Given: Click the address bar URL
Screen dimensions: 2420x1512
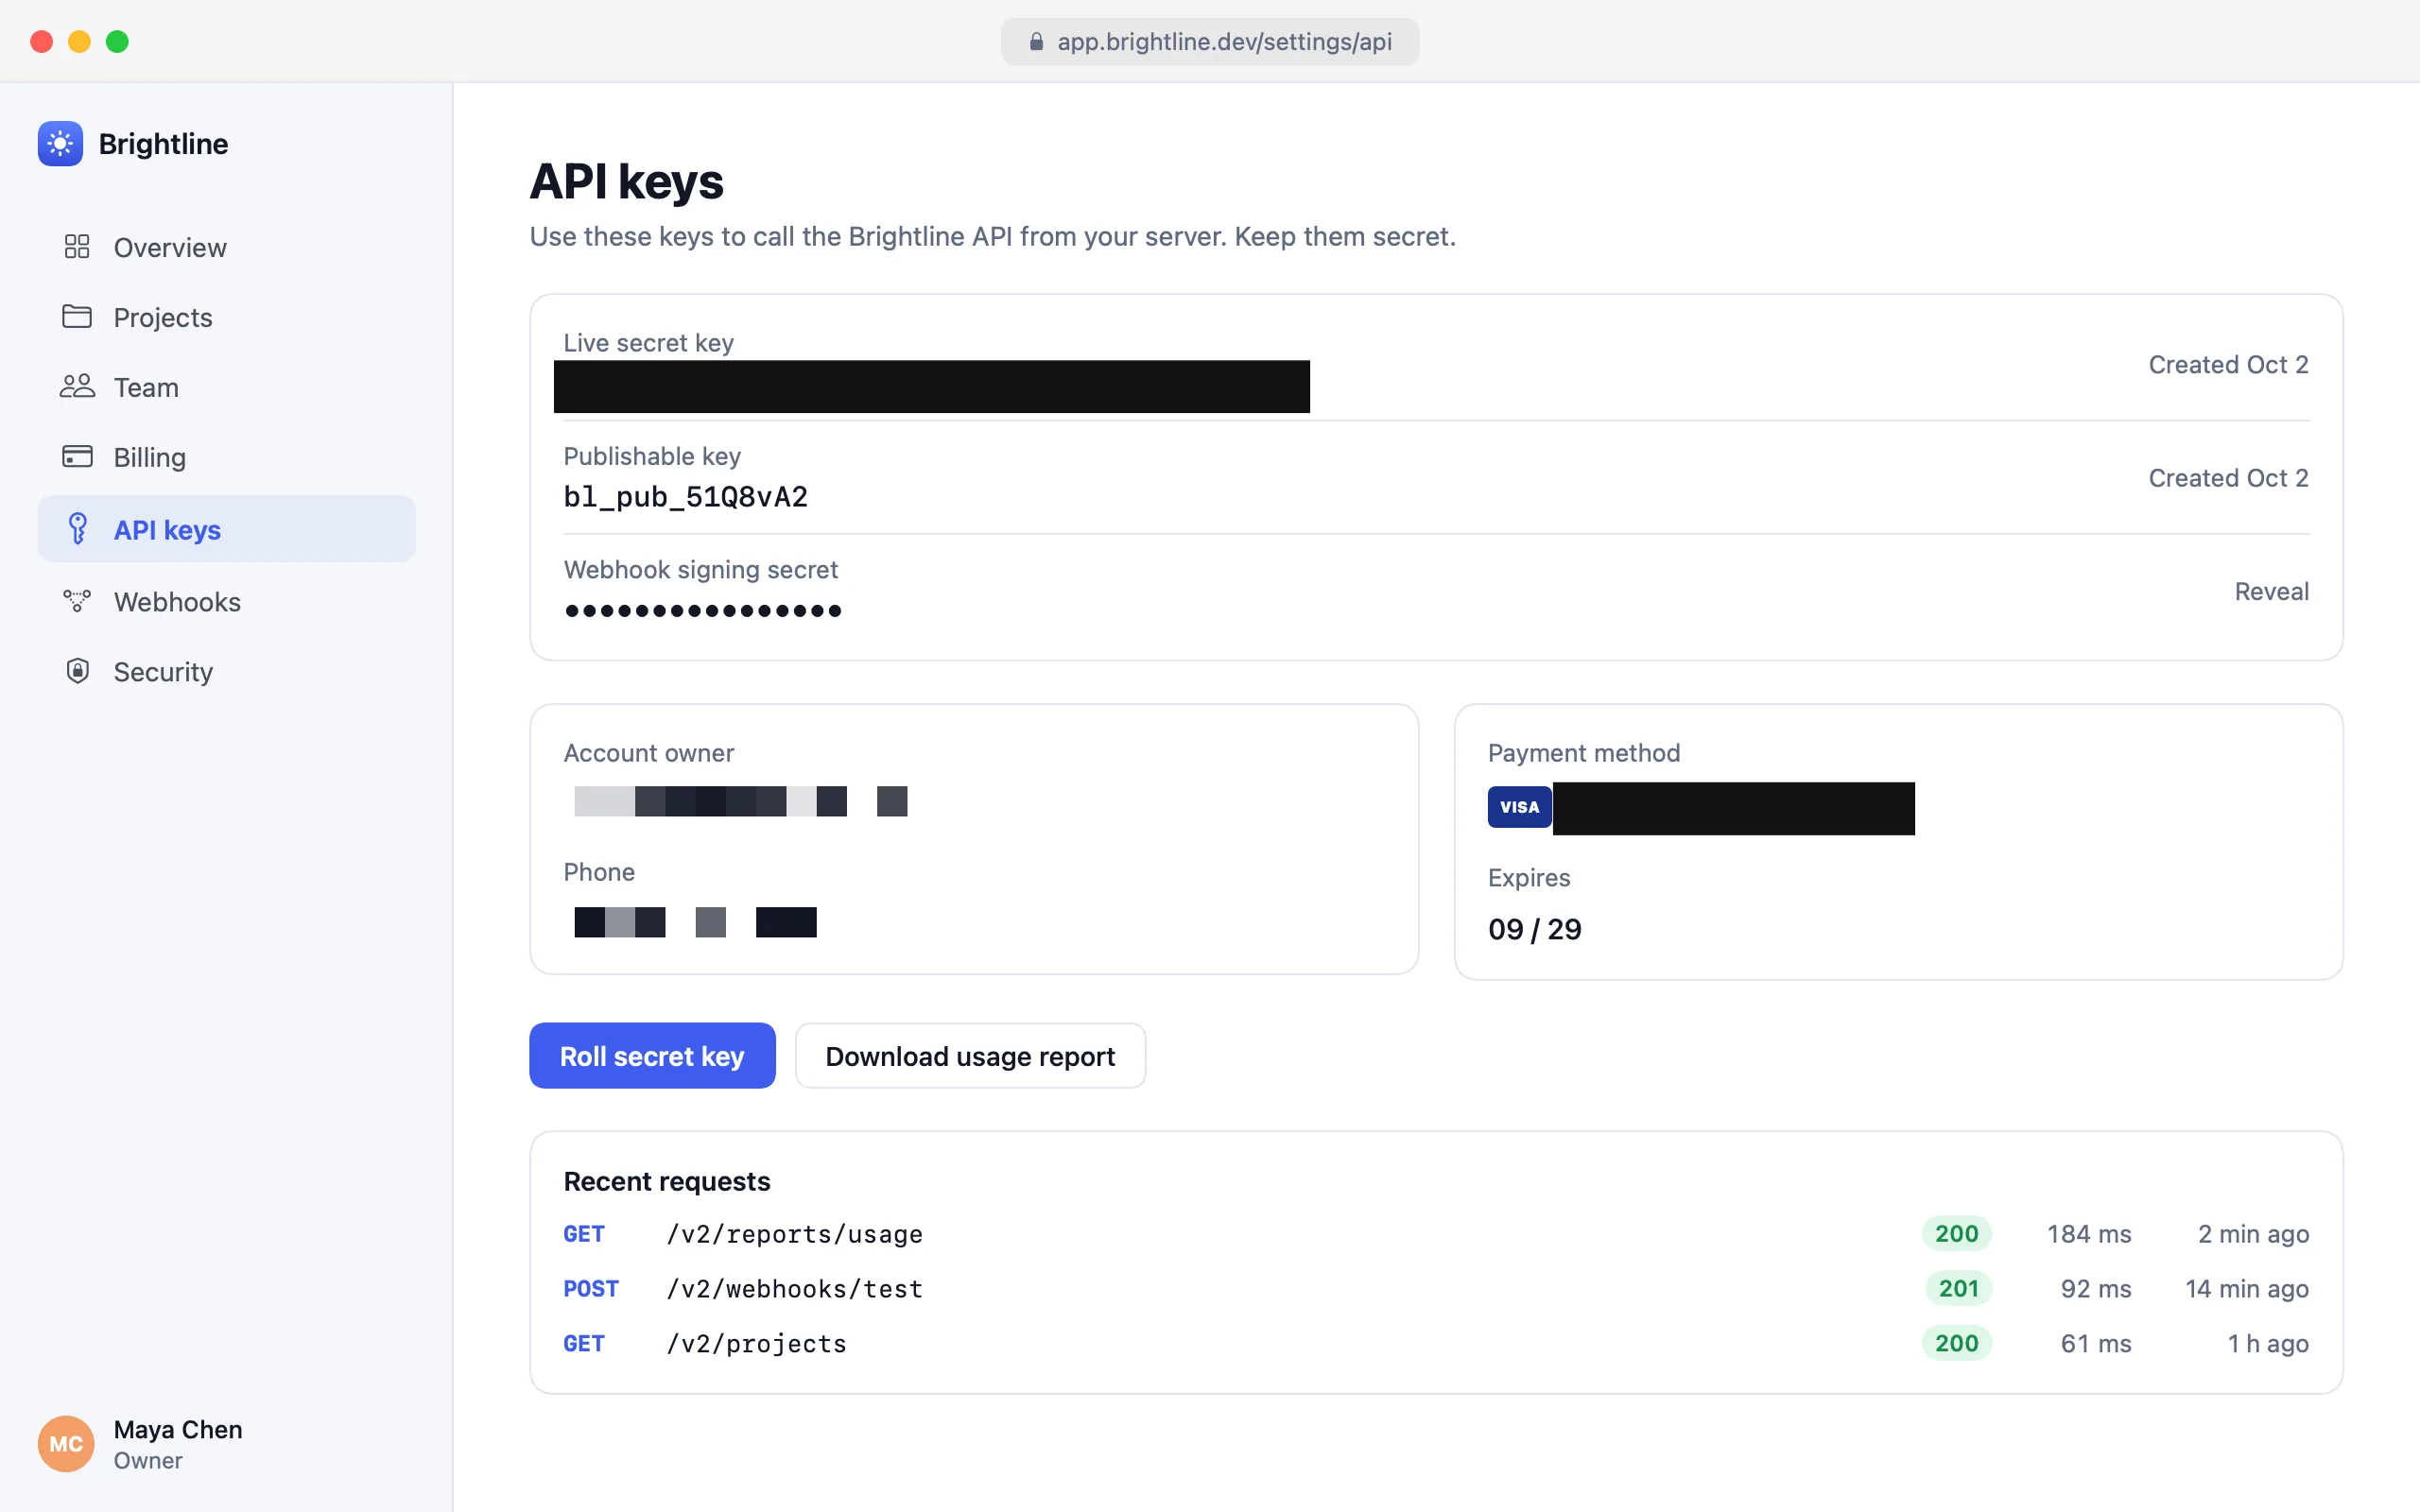Looking at the screenshot, I should 1224,42.
